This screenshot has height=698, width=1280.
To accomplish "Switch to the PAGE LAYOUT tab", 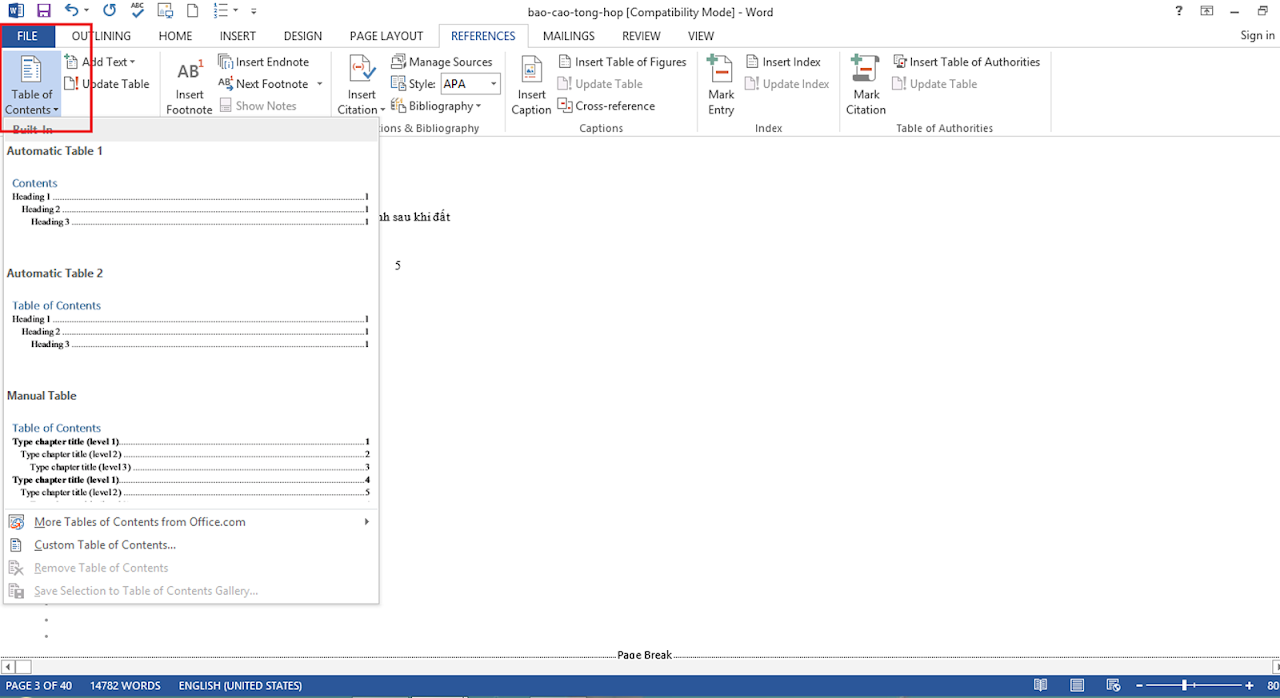I will click(x=386, y=36).
